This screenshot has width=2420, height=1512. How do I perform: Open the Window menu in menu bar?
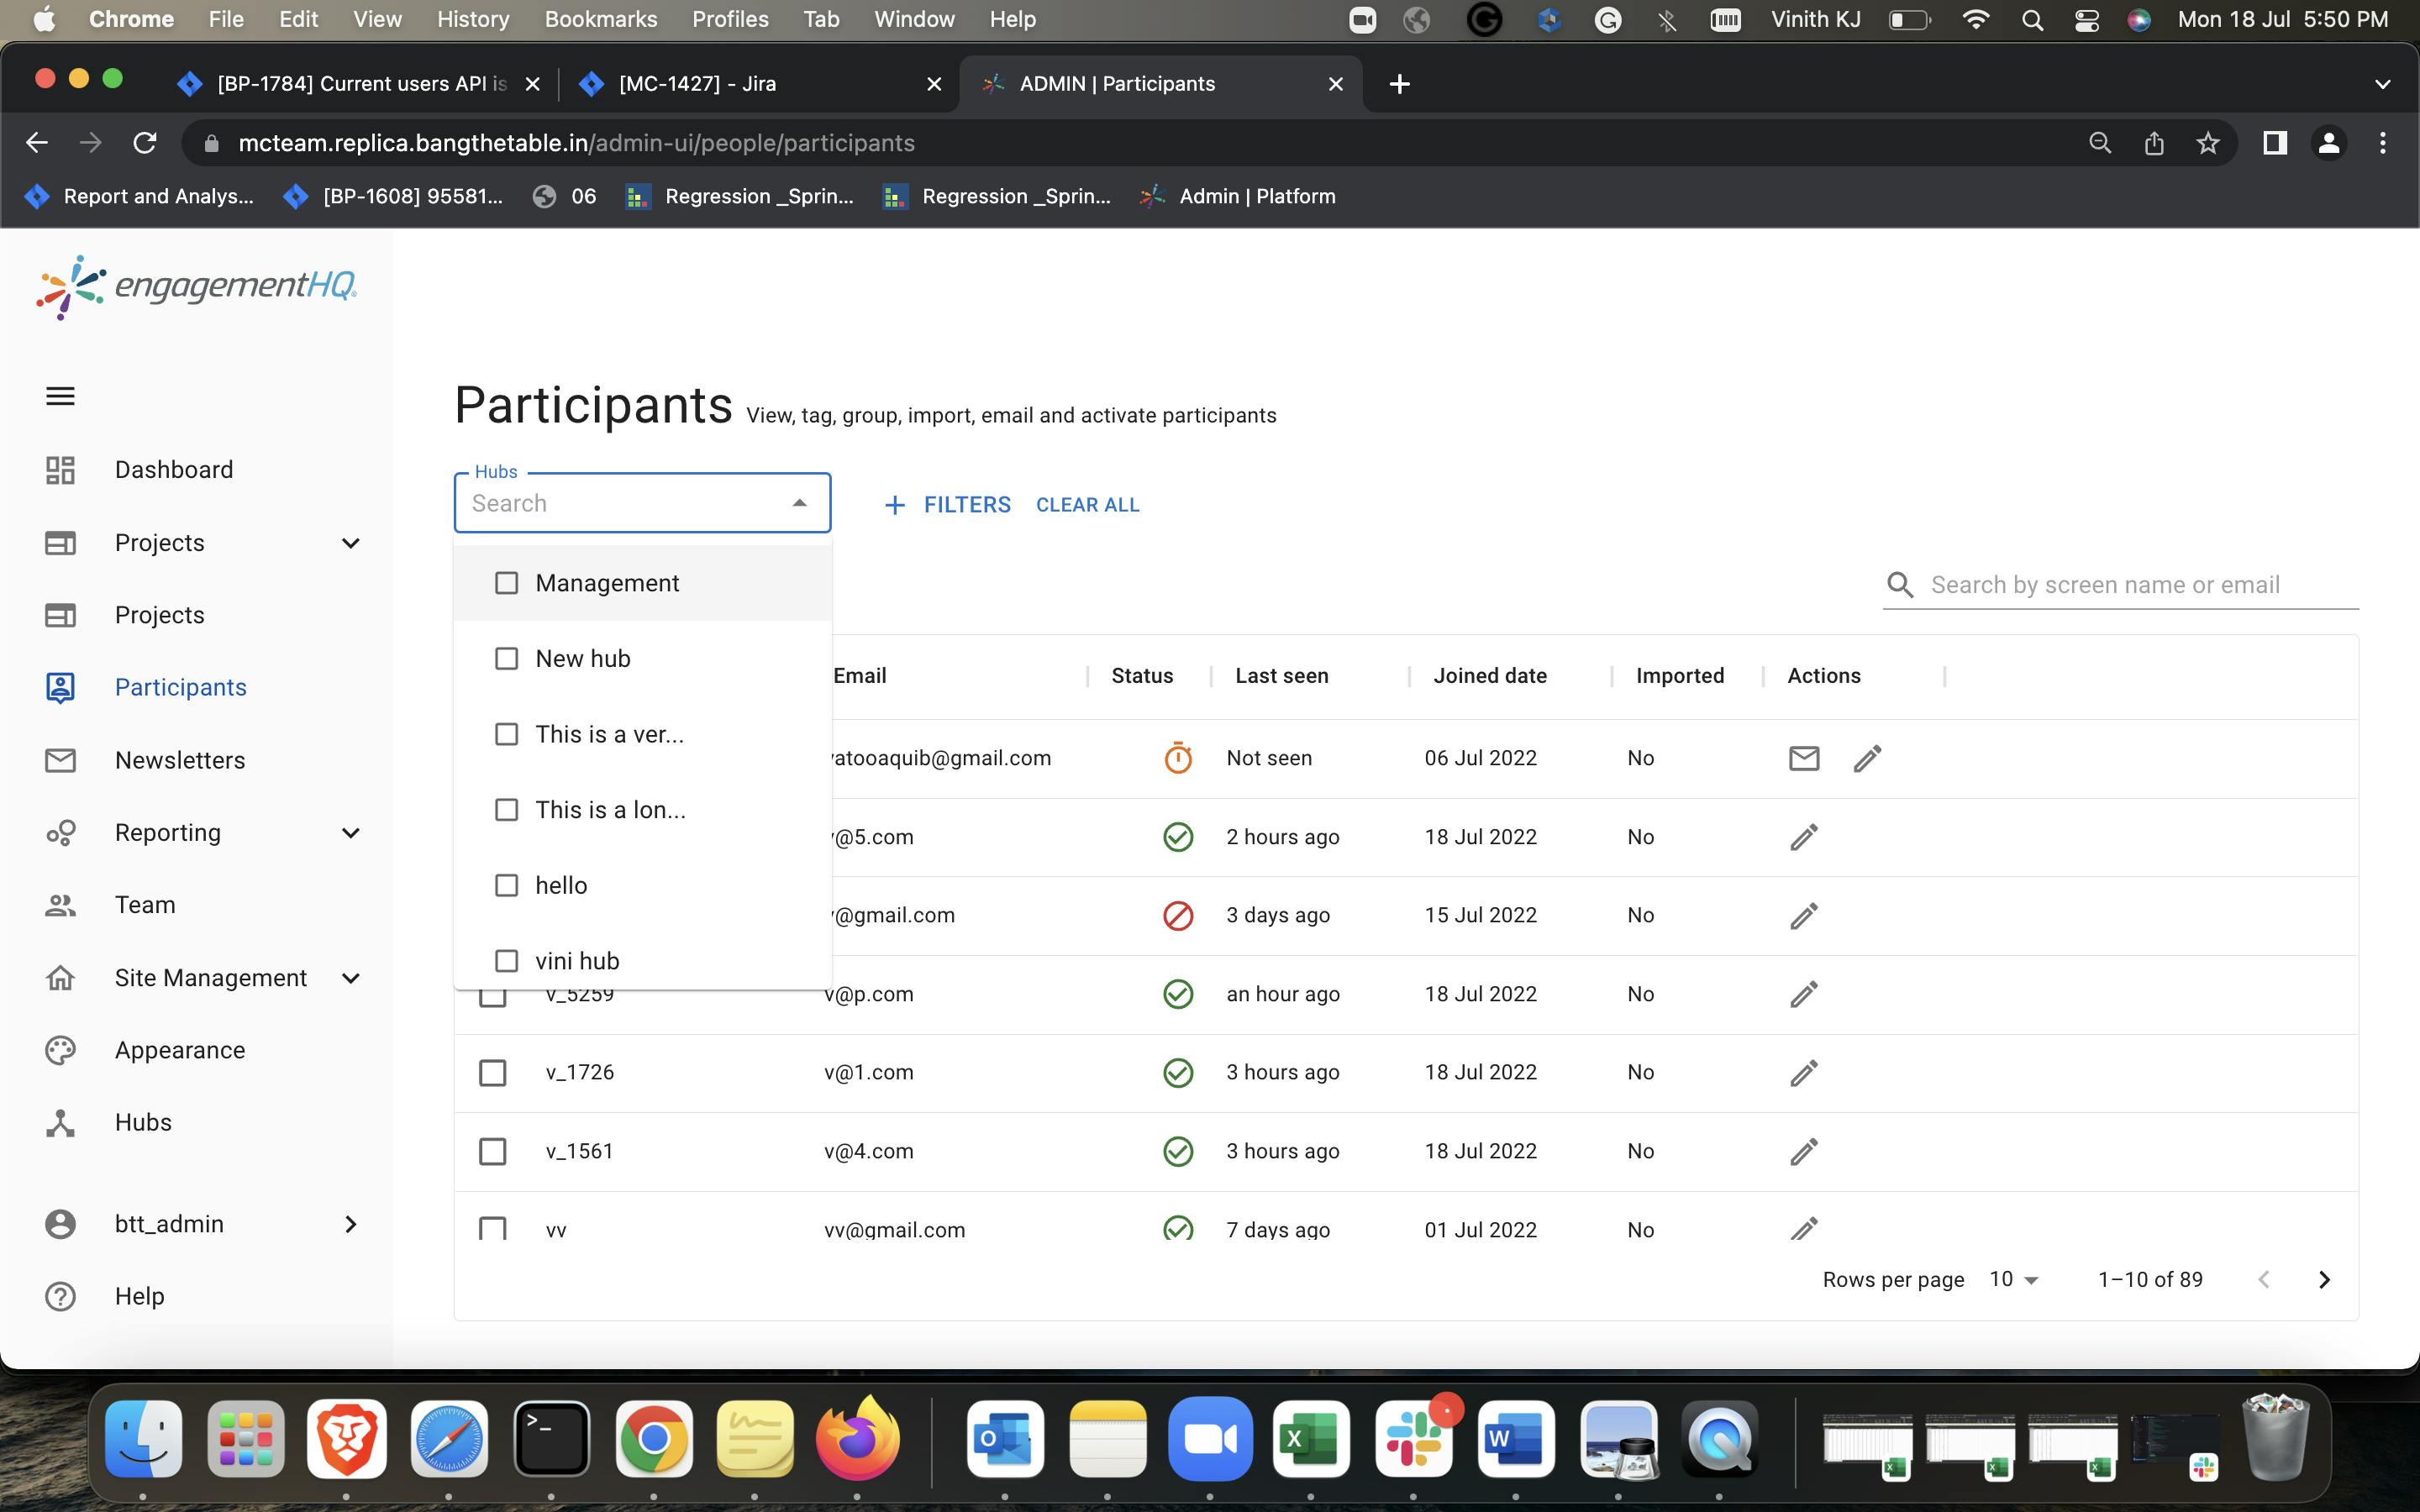coord(914,19)
